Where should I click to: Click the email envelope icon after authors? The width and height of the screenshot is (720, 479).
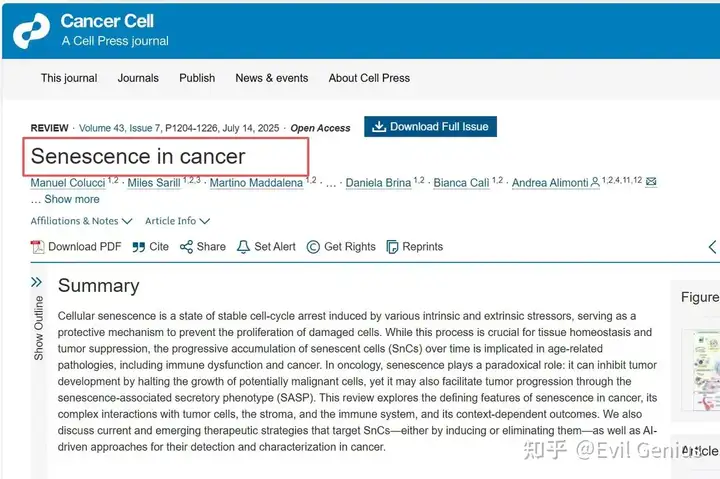(652, 182)
